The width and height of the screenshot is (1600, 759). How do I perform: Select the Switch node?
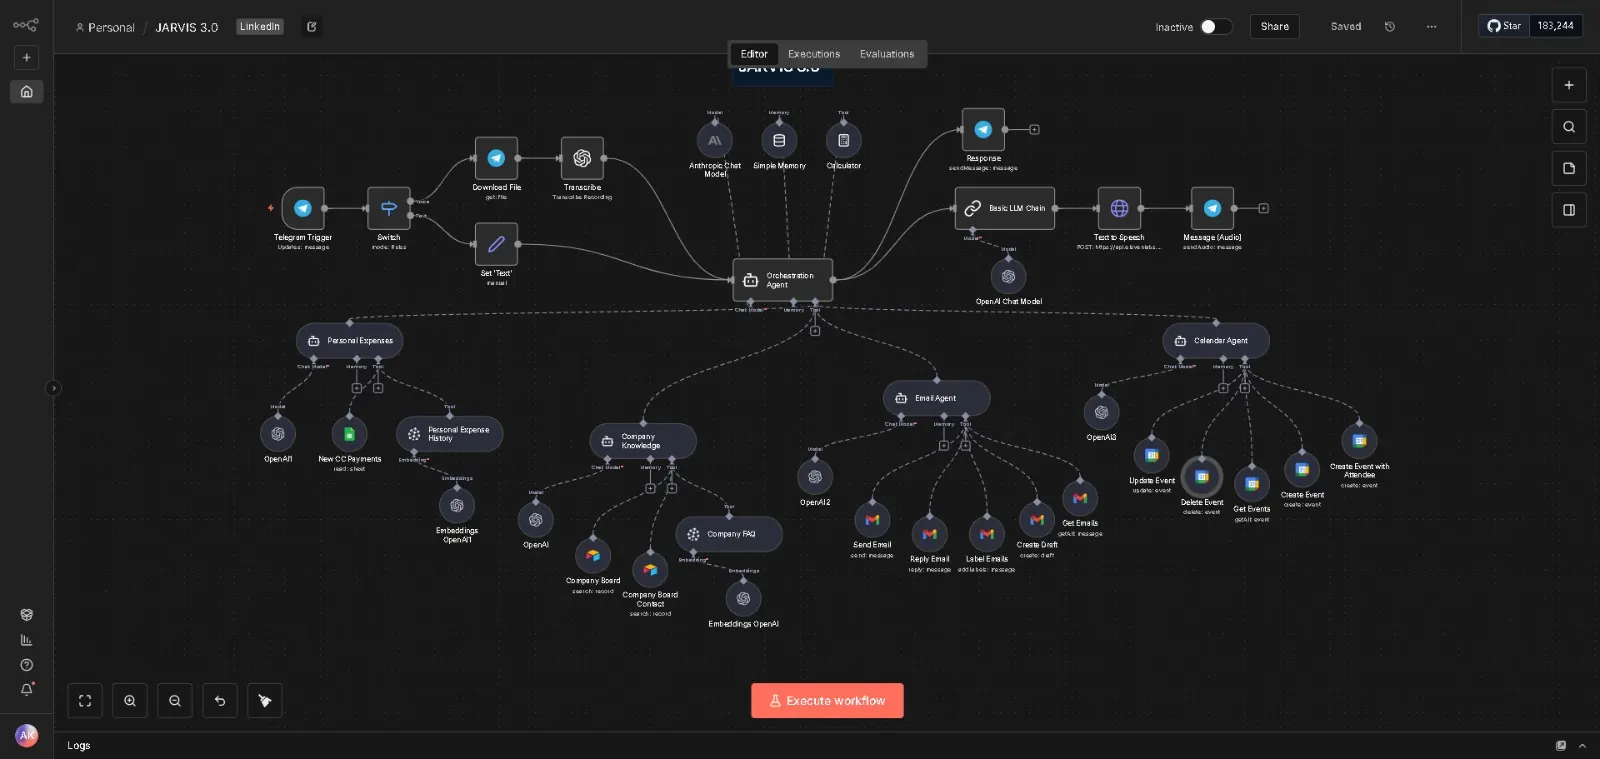[389, 208]
